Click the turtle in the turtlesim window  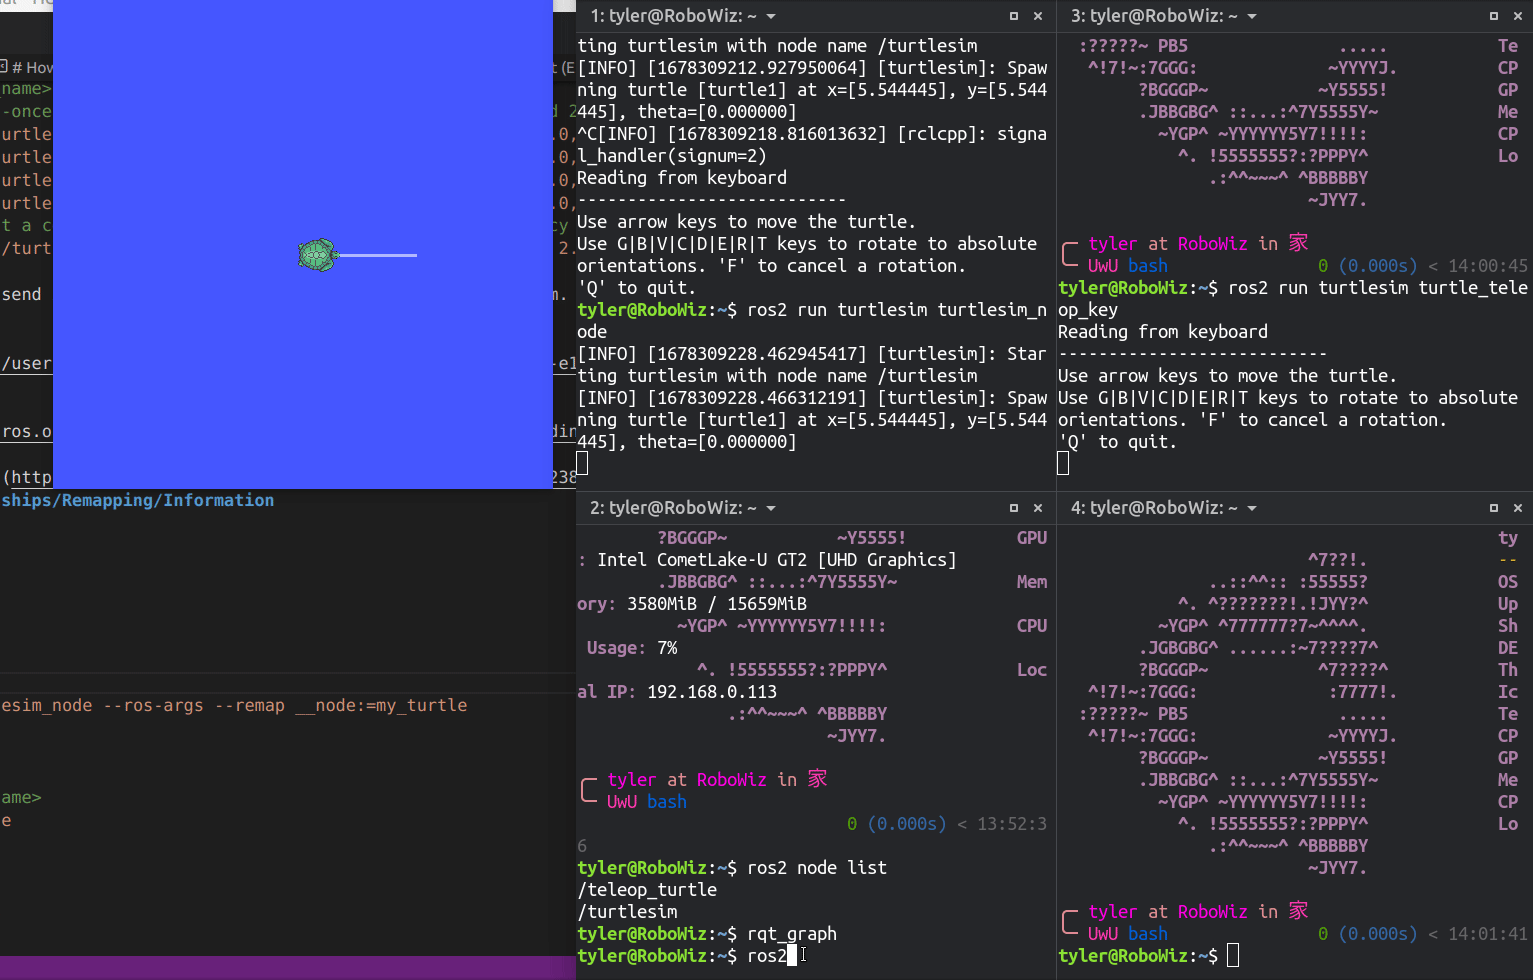pyautogui.click(x=318, y=255)
